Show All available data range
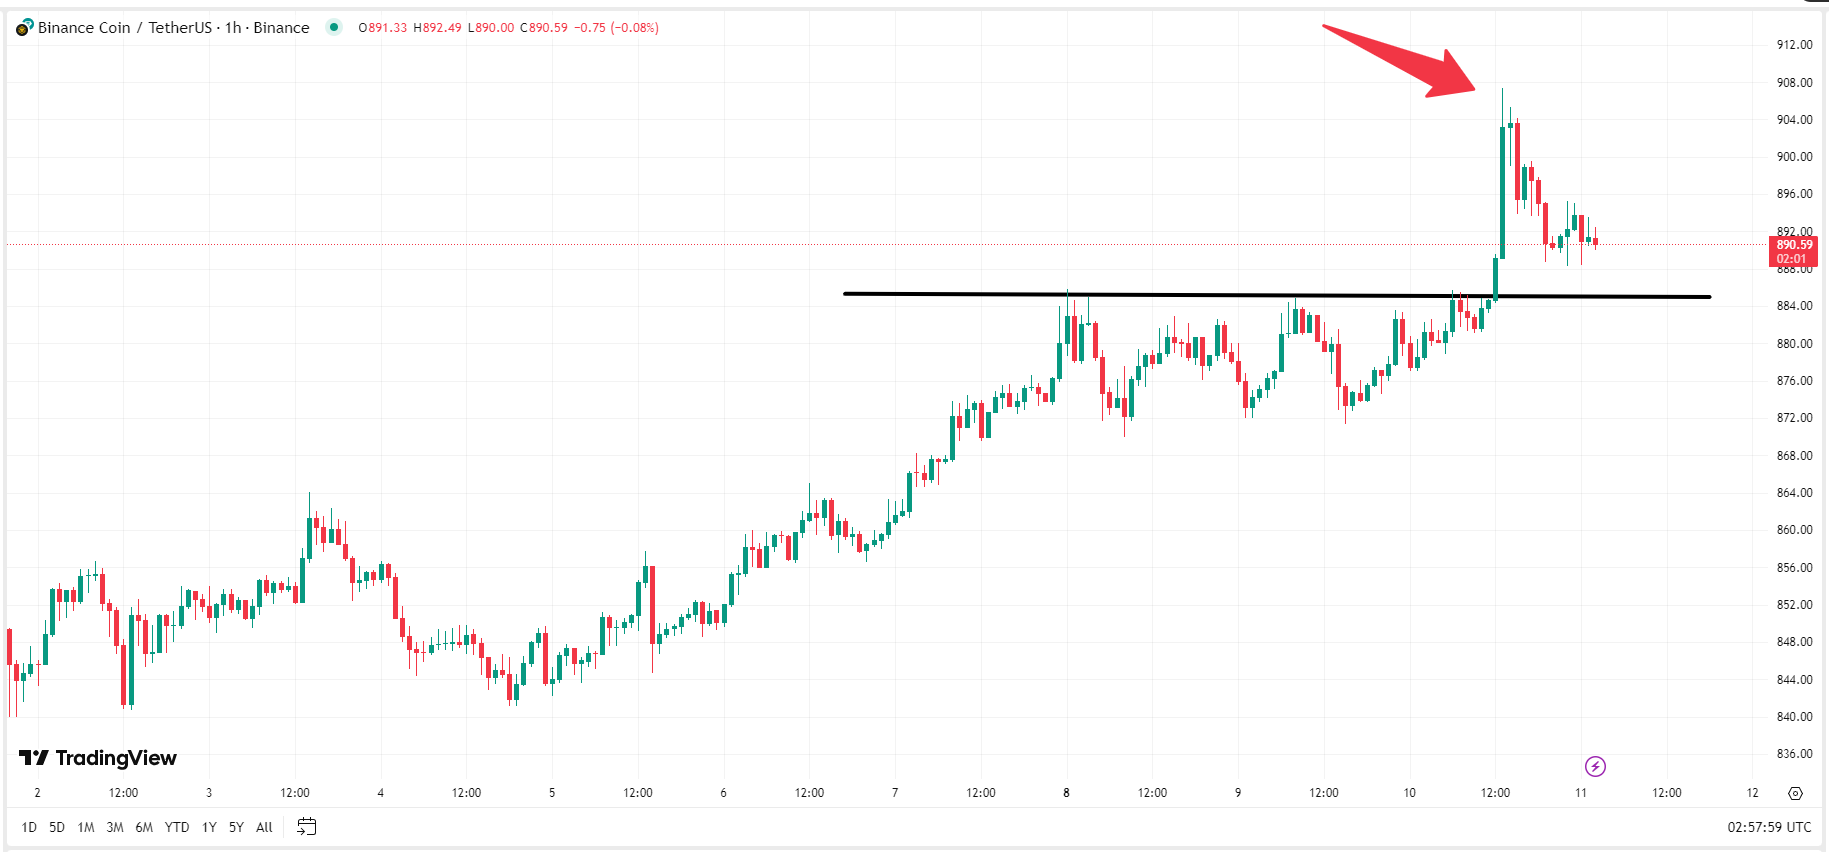Screen dimensions: 1829x852 tap(264, 827)
